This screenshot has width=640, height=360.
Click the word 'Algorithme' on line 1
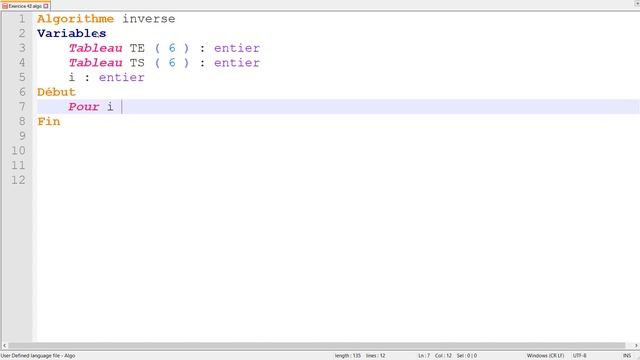(76, 19)
